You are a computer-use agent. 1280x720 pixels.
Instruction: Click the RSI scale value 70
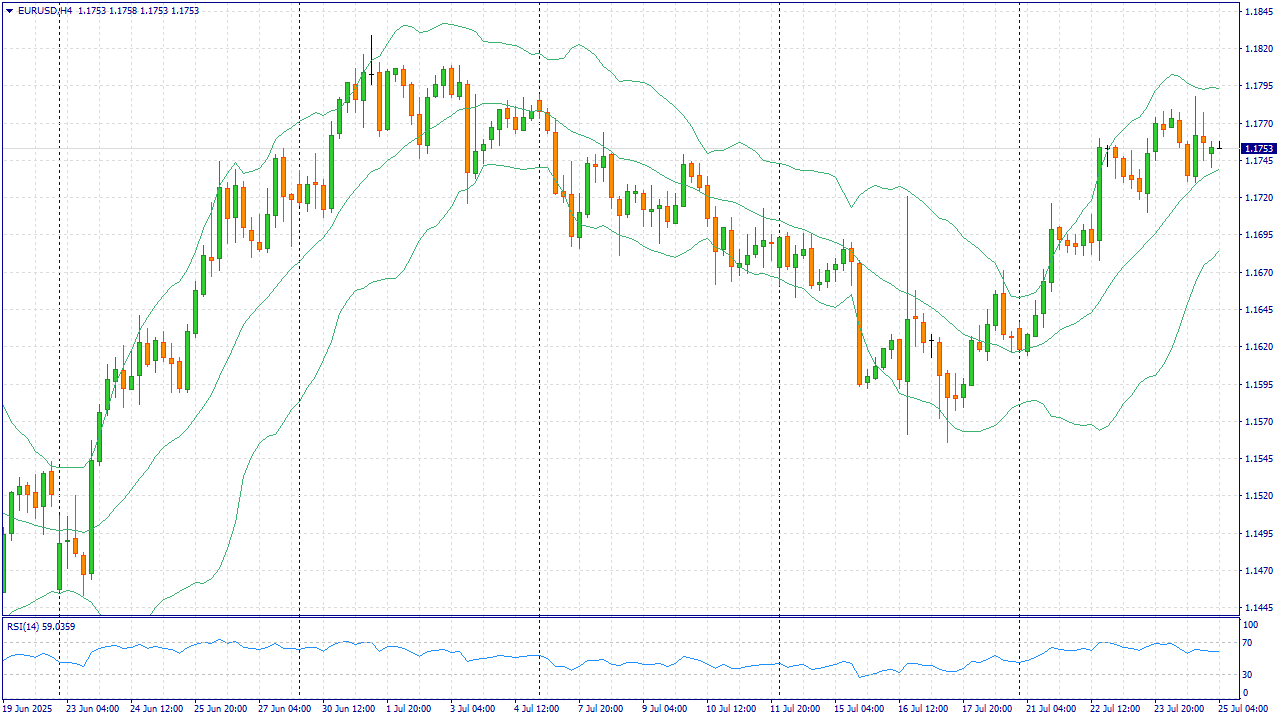click(x=1246, y=645)
